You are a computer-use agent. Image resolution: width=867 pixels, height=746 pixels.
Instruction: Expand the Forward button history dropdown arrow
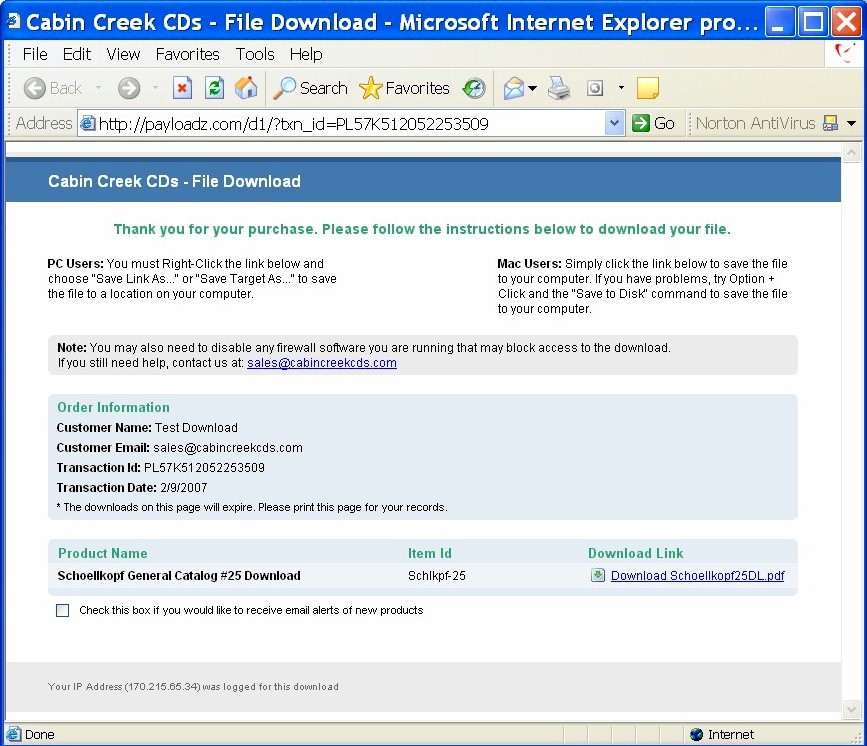click(x=155, y=87)
